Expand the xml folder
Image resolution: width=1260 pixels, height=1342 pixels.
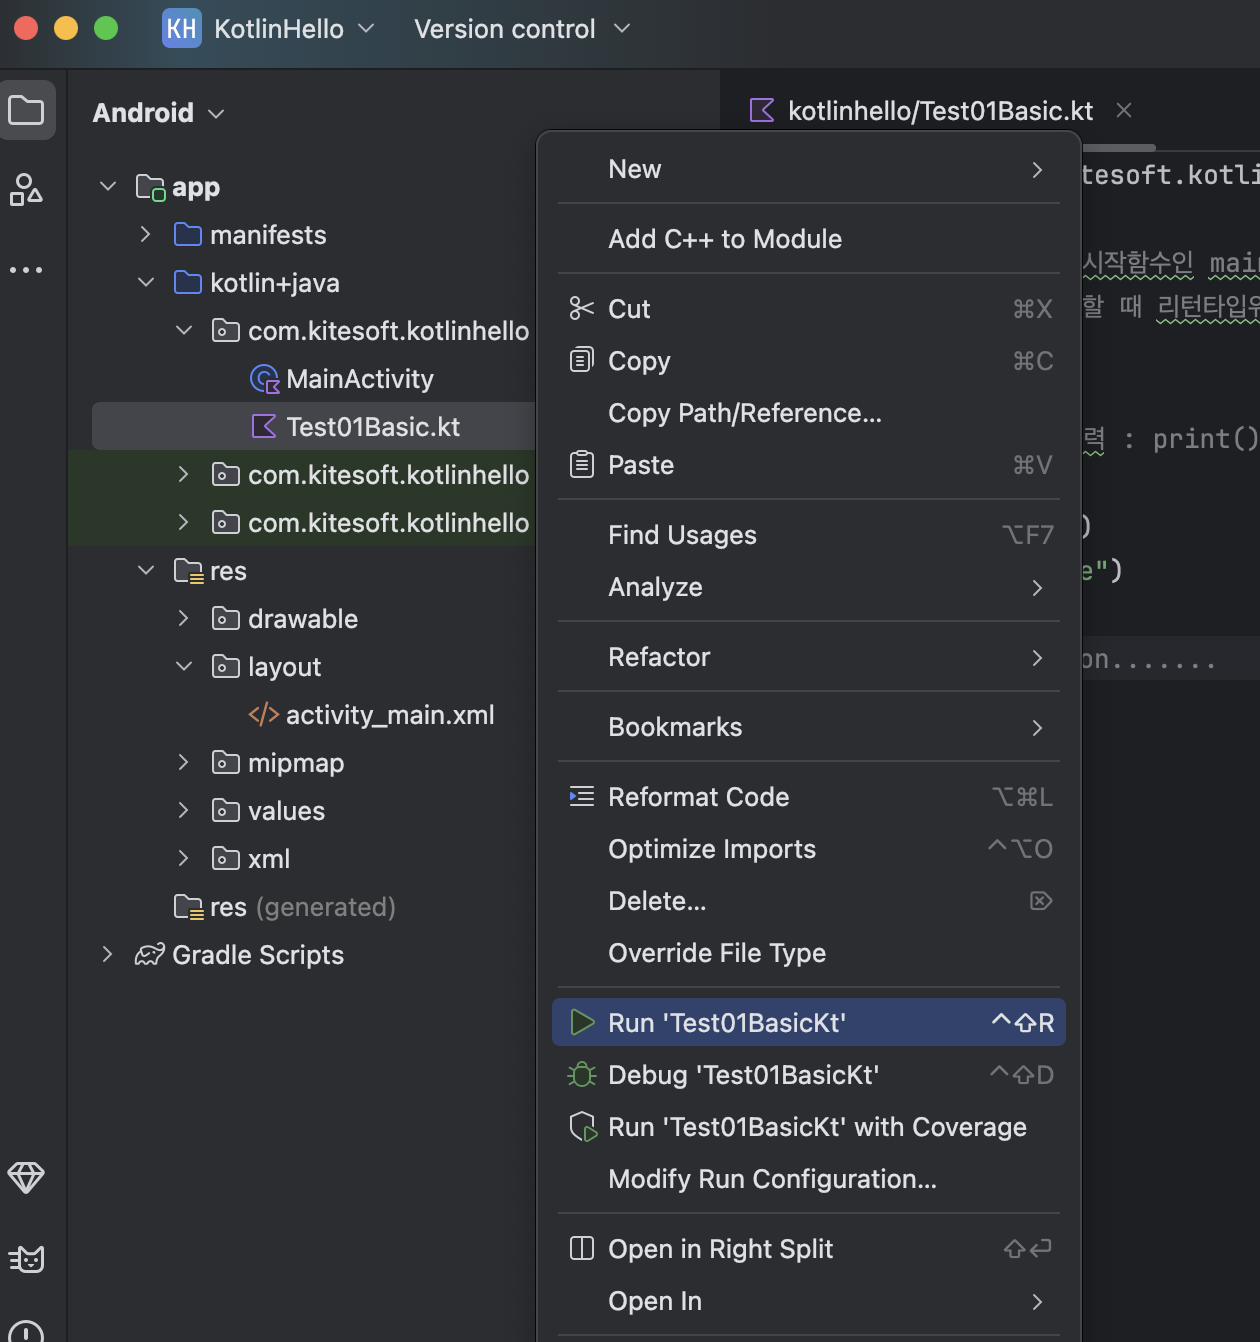(184, 858)
